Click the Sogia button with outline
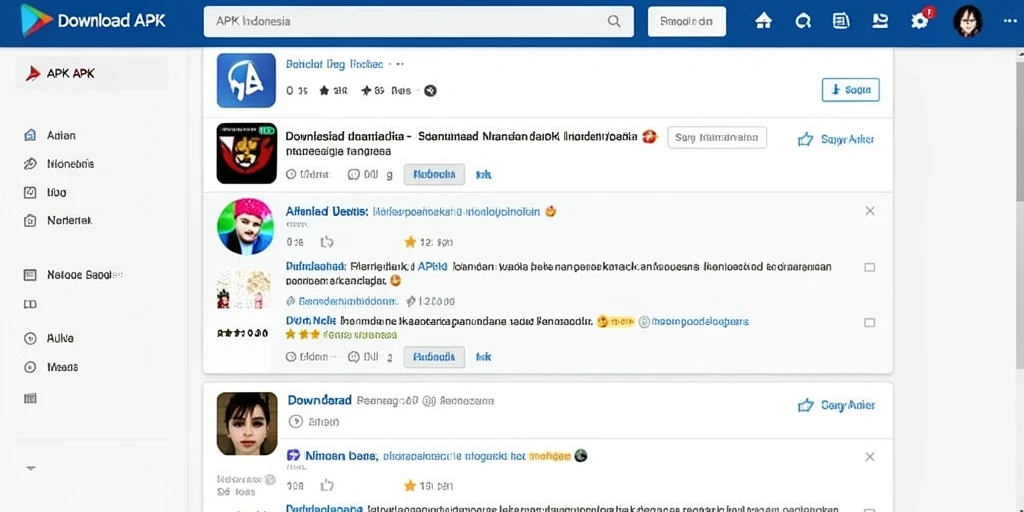1024x512 pixels. (850, 90)
